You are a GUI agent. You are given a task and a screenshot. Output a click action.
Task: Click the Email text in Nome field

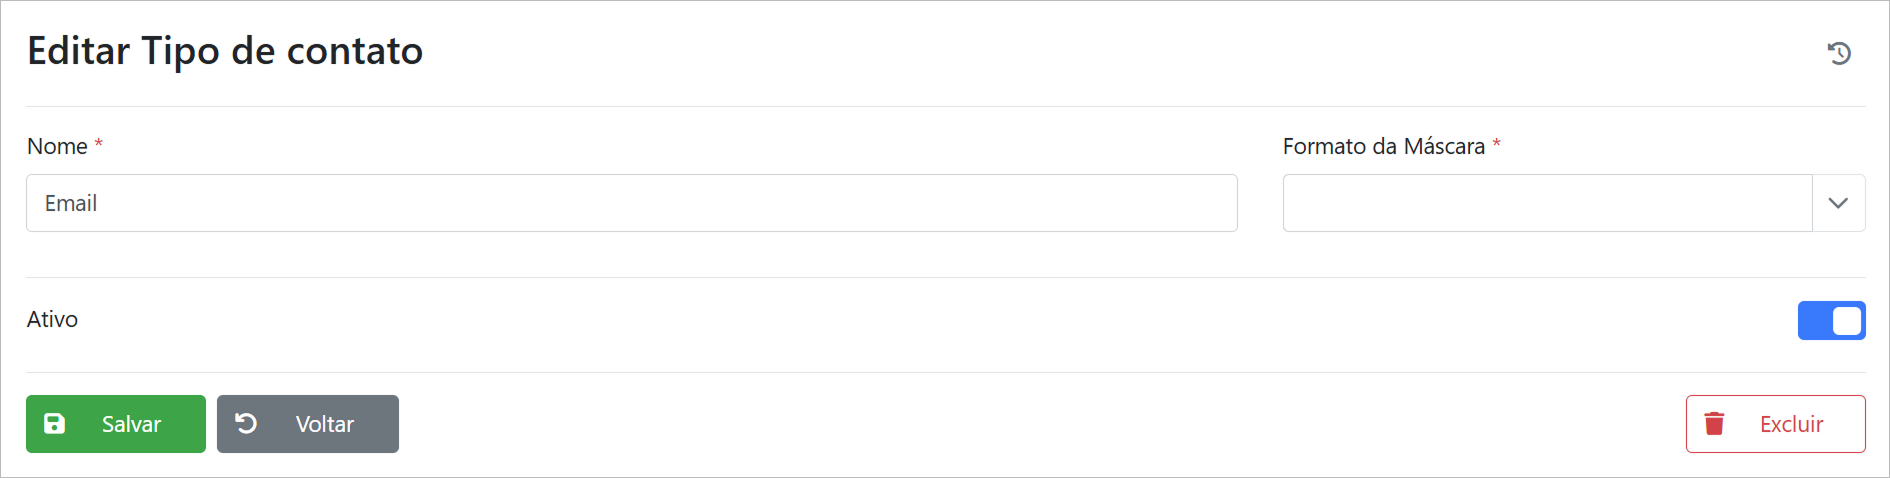(x=71, y=203)
